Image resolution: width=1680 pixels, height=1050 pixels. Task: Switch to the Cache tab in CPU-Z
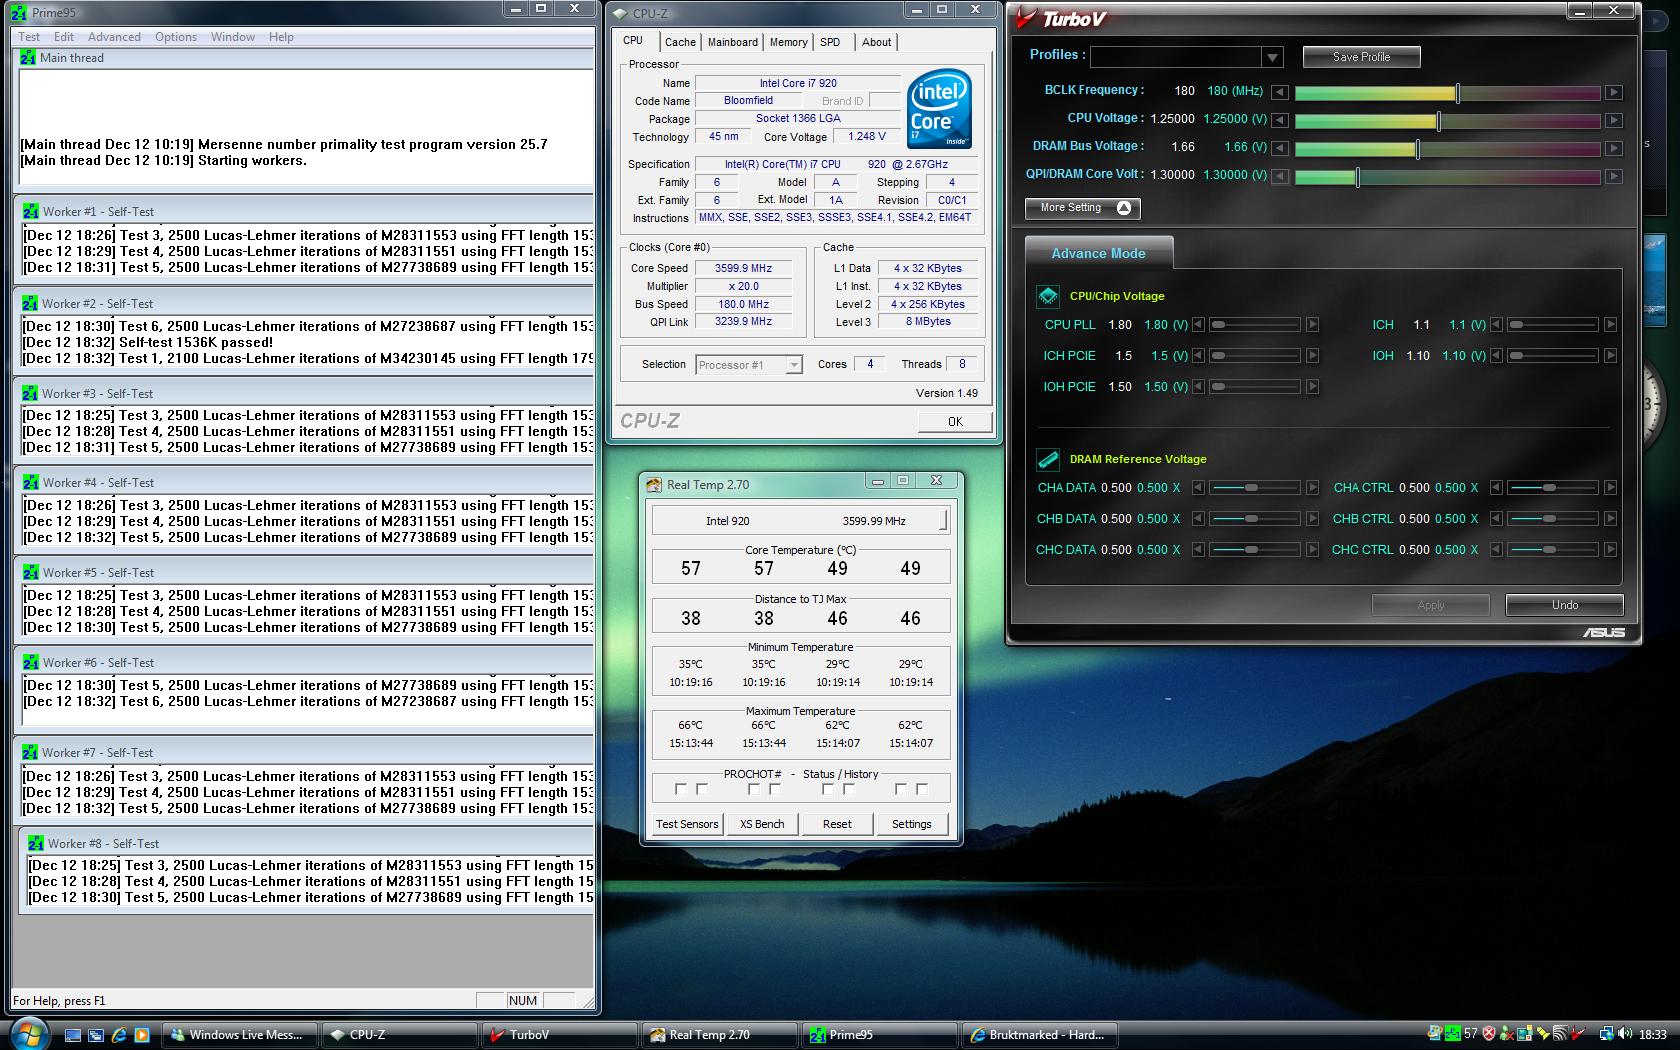coord(680,42)
